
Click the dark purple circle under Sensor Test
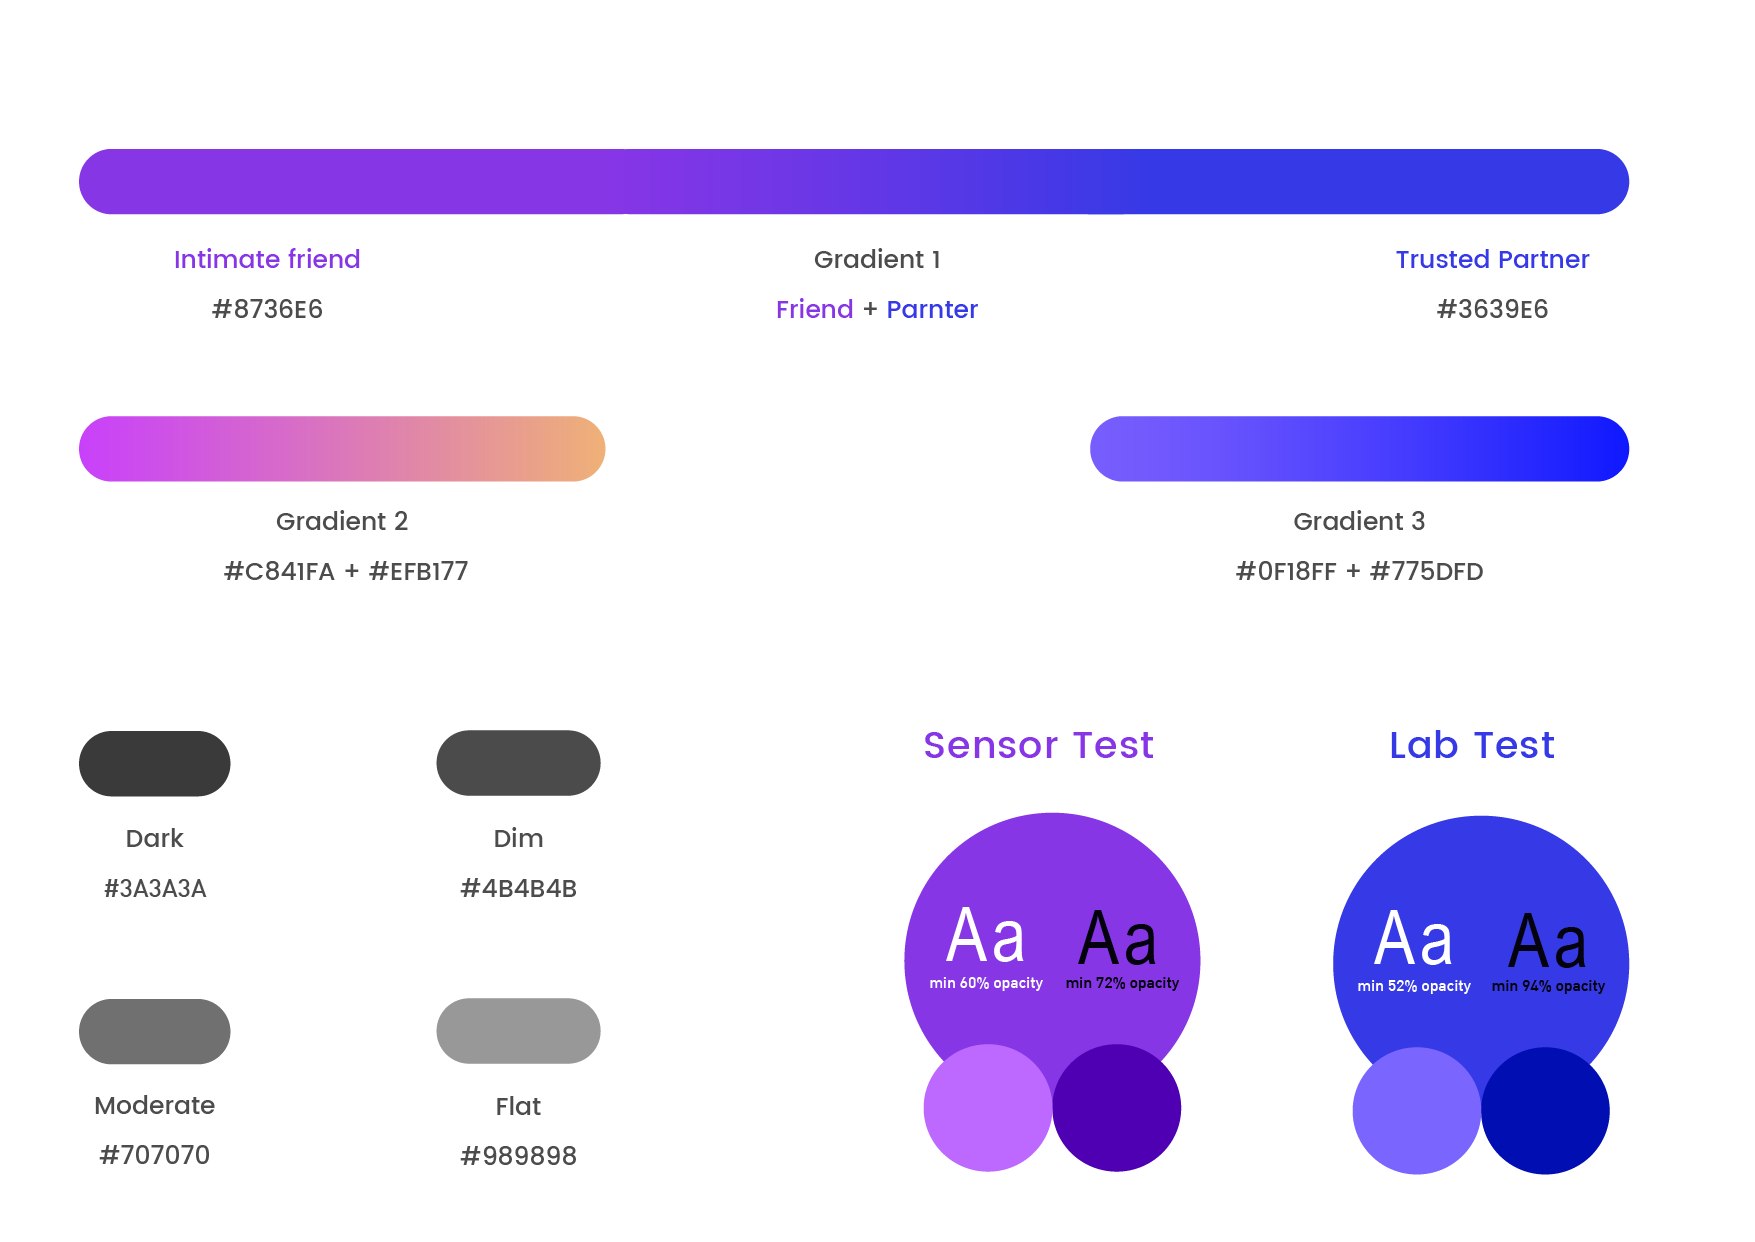pyautogui.click(x=1117, y=1108)
